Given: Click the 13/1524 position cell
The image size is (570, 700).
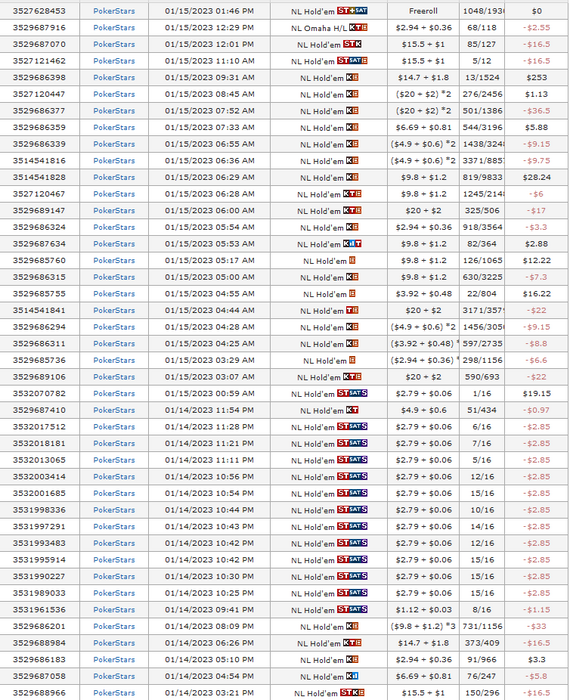Looking at the screenshot, I should [x=482, y=77].
